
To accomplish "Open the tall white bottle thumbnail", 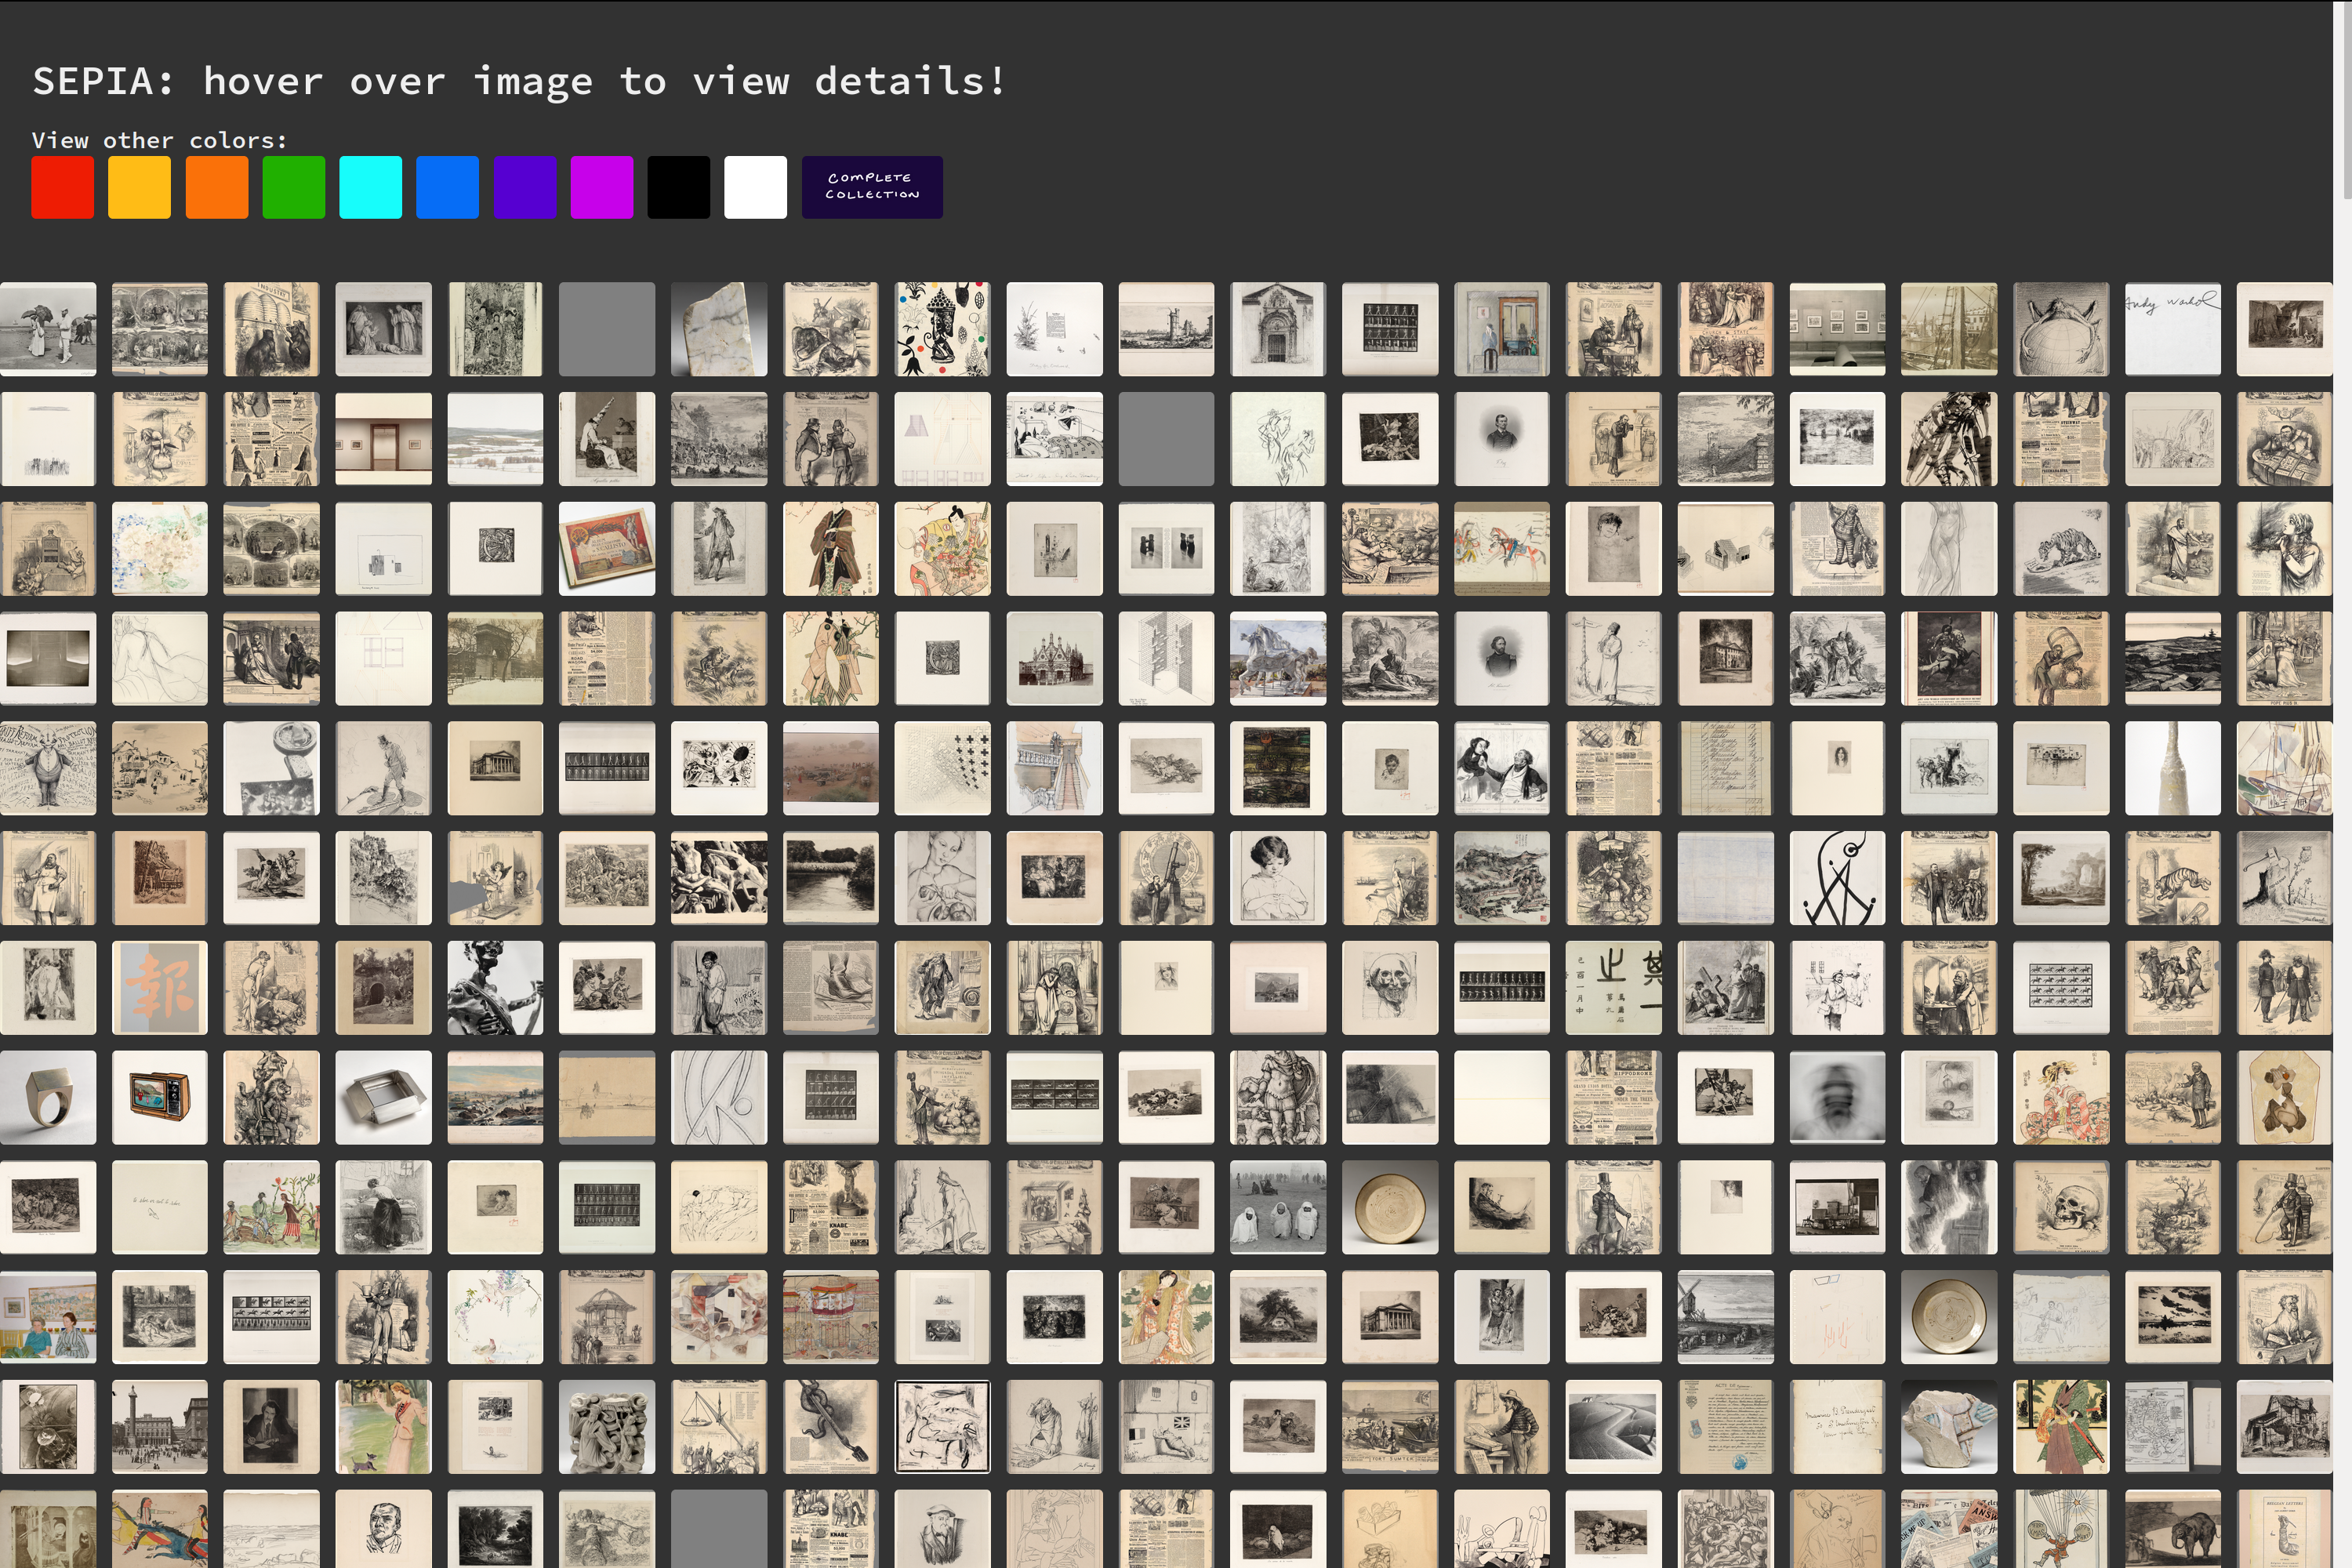I will [2172, 768].
